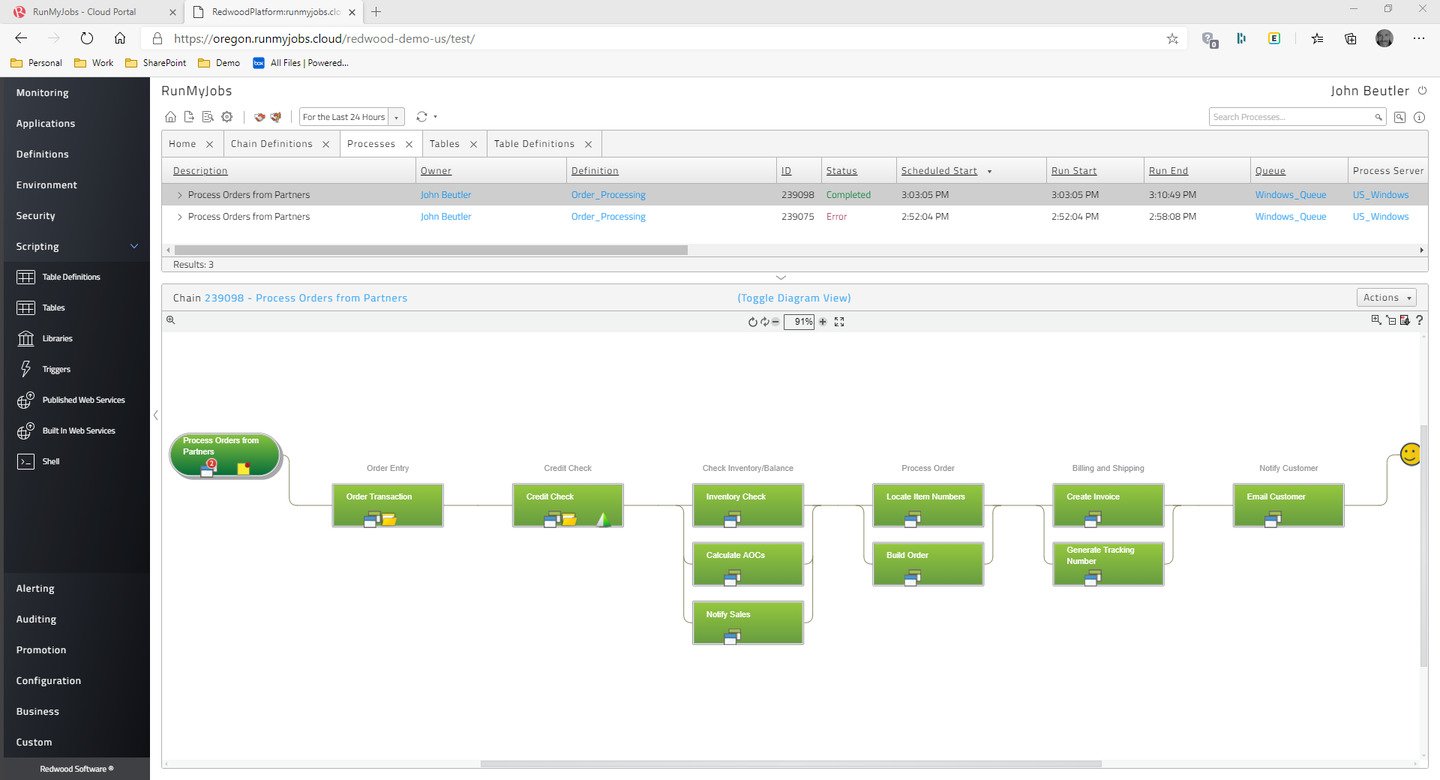1440x780 pixels.
Task: Open Table Definitions in the sidebar
Action: (71, 277)
